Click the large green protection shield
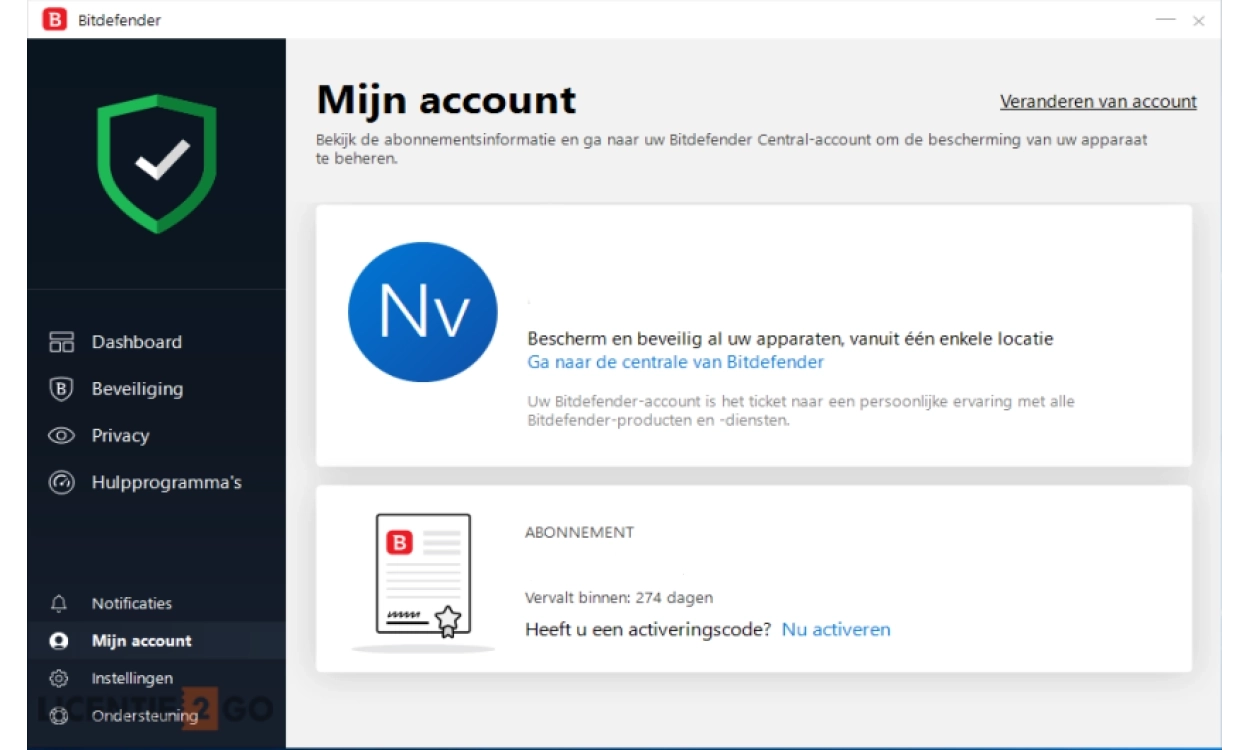This screenshot has width=1250, height=750. [x=156, y=163]
